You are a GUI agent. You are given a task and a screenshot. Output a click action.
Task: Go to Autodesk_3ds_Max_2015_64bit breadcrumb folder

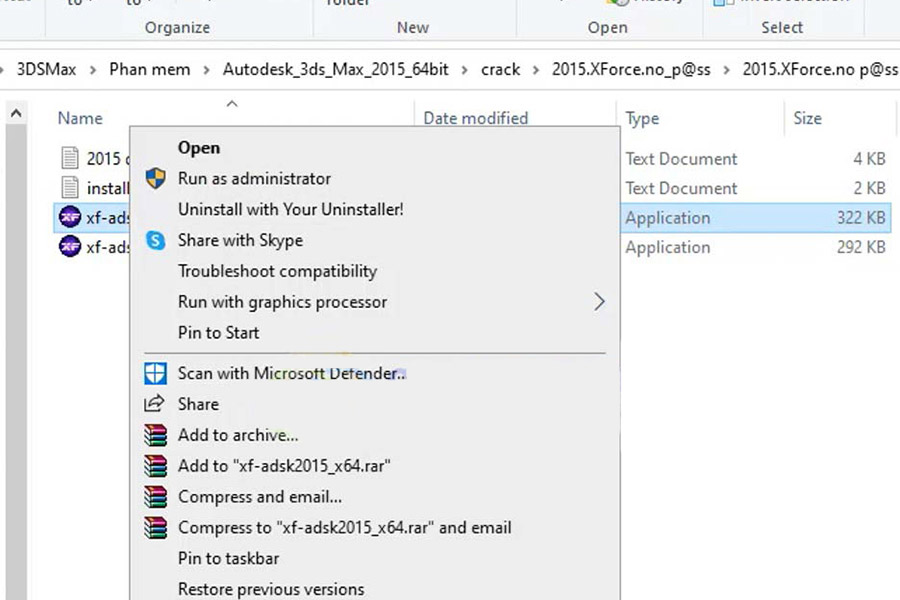click(336, 69)
